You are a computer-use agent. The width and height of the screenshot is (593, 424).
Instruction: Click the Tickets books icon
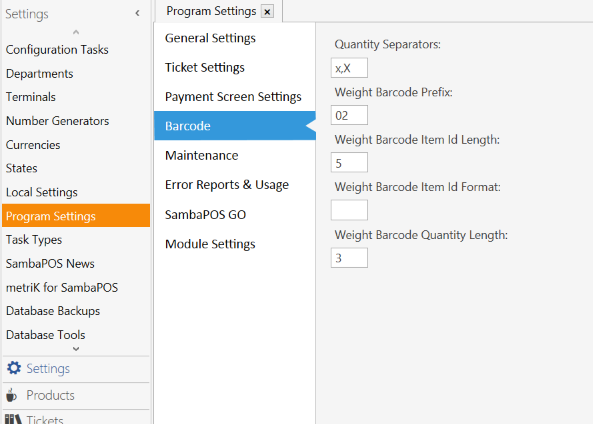[13, 419]
